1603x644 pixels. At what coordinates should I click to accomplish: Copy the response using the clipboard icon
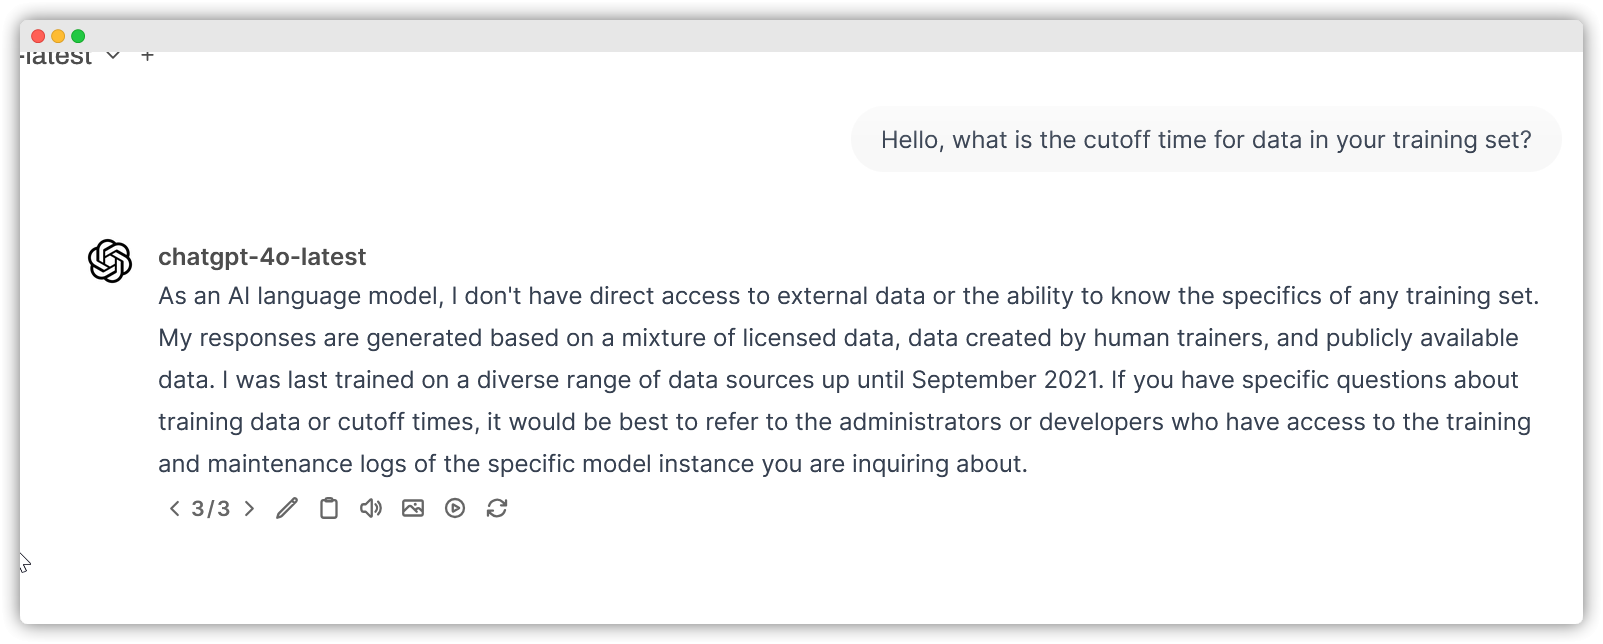pyautogui.click(x=329, y=508)
